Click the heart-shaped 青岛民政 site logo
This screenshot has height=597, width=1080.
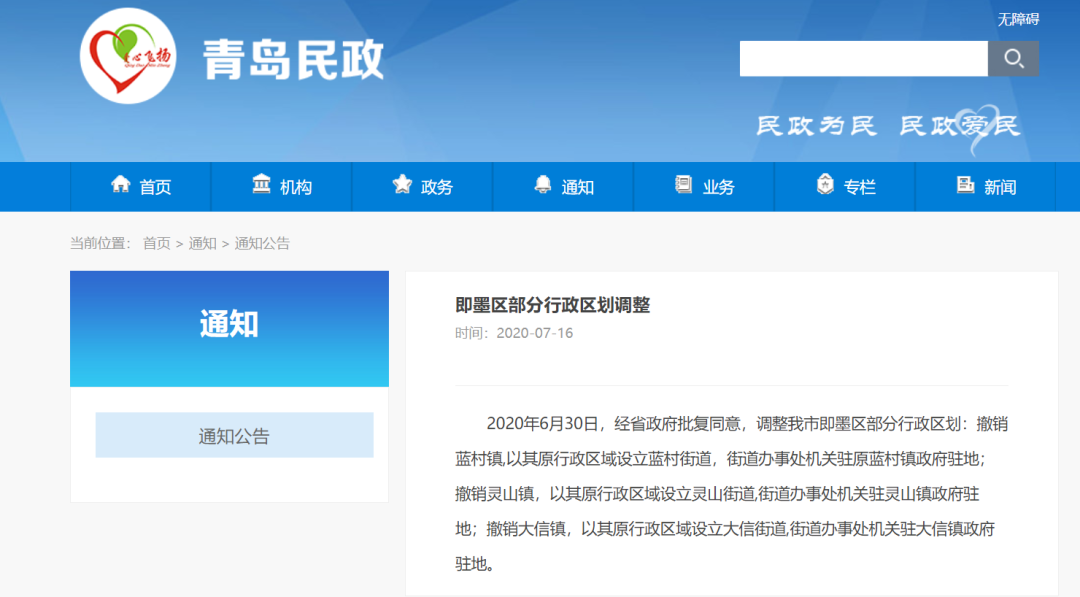point(126,56)
